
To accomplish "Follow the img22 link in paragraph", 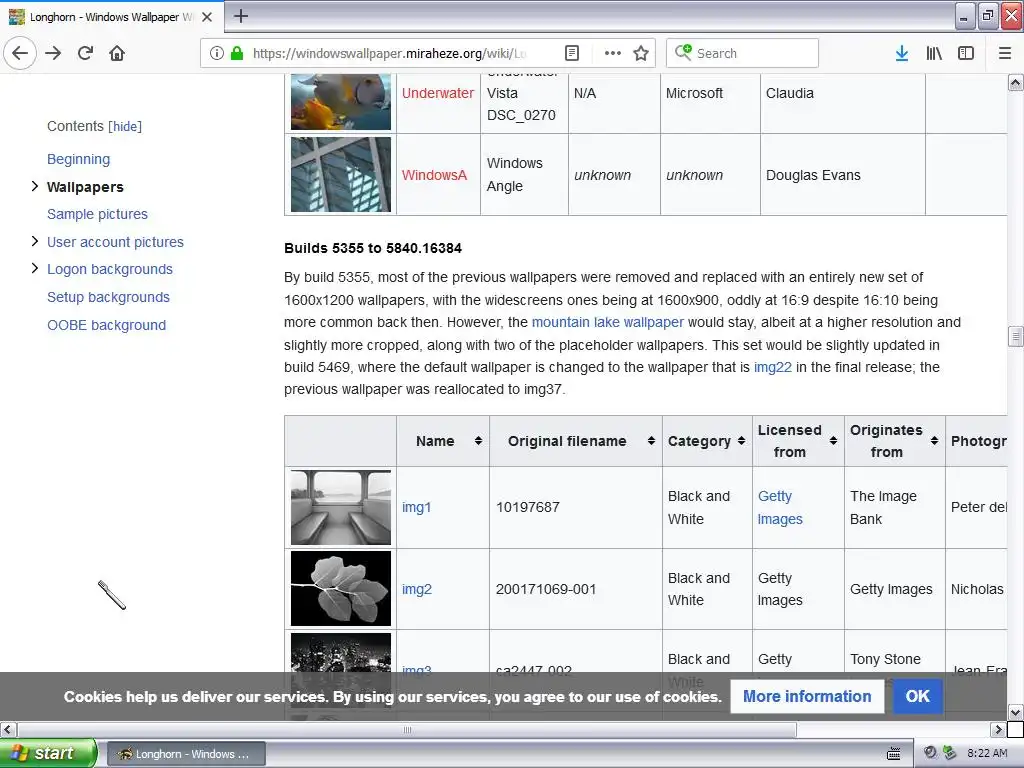I will point(773,367).
